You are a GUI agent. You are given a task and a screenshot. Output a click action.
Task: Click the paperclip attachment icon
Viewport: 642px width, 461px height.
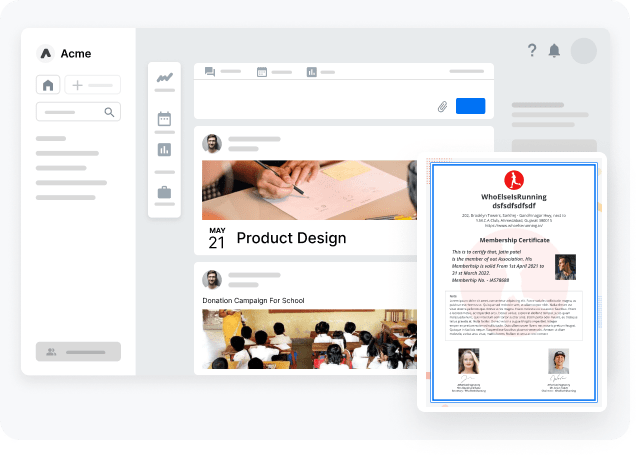pos(442,106)
